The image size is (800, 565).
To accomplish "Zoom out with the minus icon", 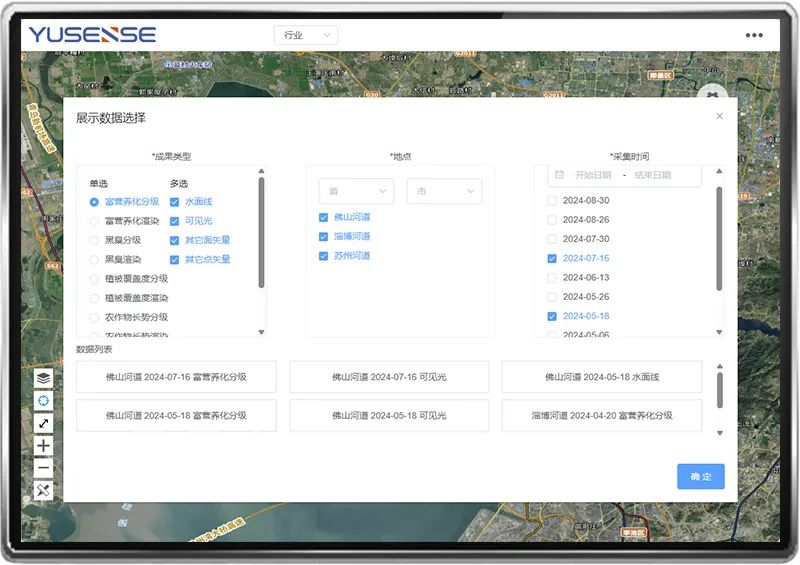I will (43, 467).
